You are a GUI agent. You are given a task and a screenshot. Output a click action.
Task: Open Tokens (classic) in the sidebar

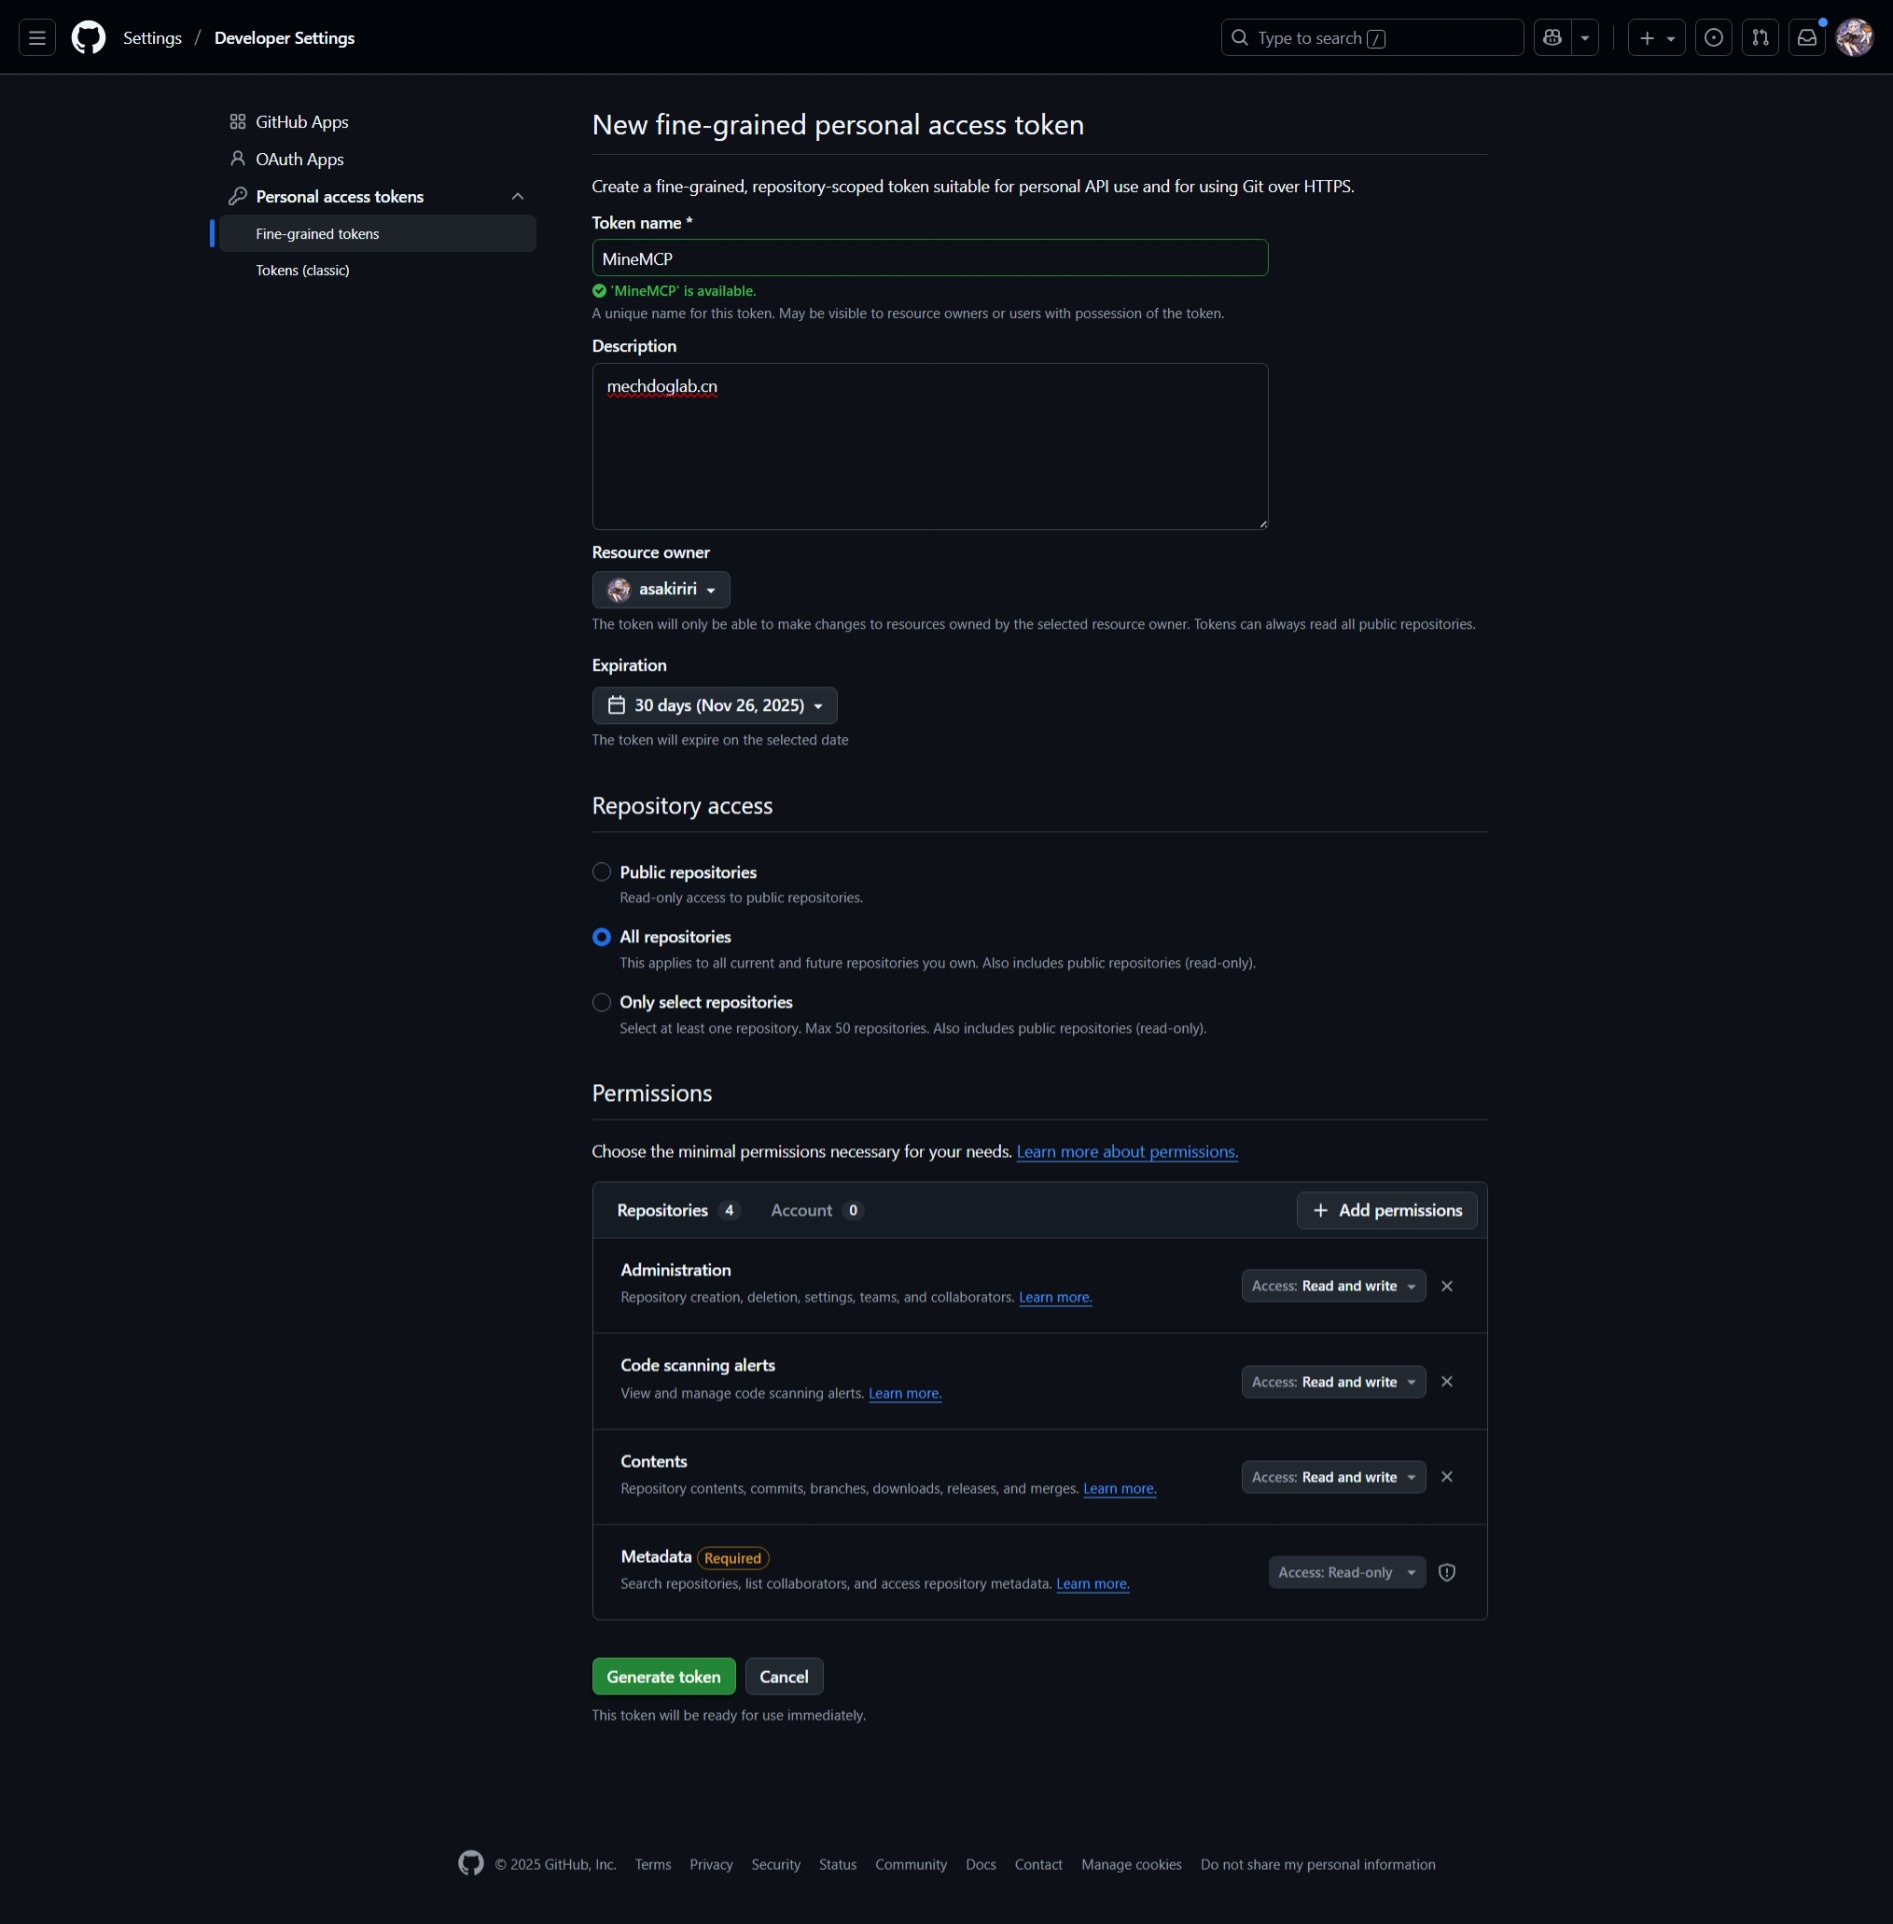click(302, 270)
